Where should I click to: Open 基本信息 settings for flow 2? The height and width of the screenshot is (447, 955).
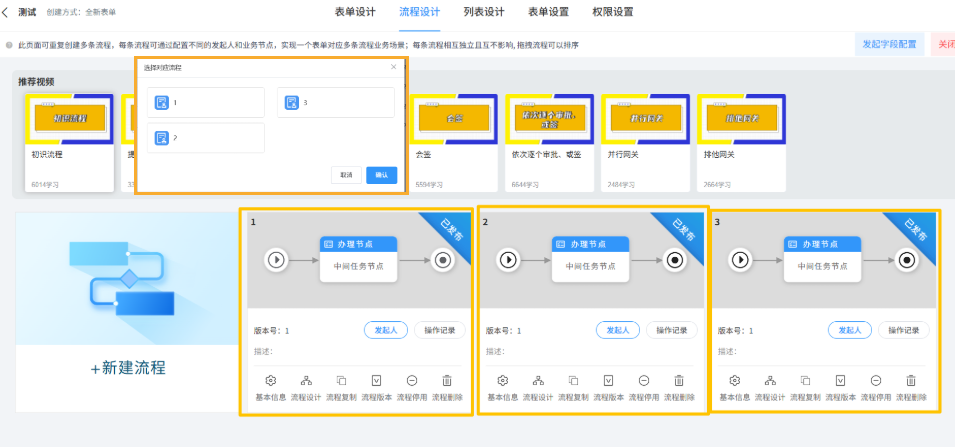pos(503,388)
